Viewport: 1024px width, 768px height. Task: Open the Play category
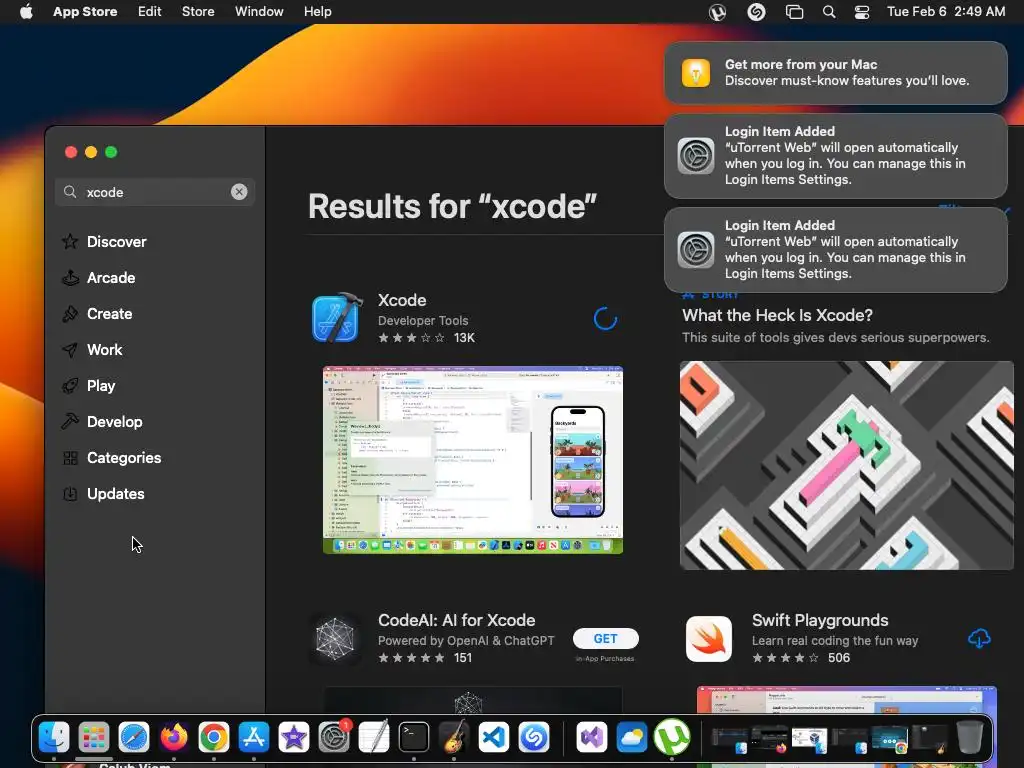point(89,385)
